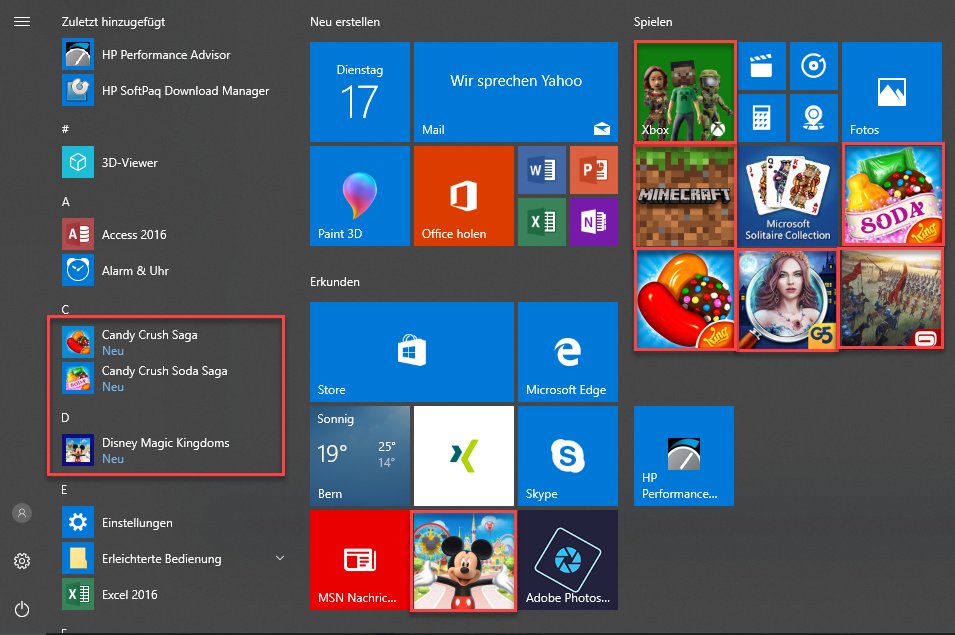Open the webcam Camera tile
Image resolution: width=955 pixels, height=635 pixels.
point(814,118)
